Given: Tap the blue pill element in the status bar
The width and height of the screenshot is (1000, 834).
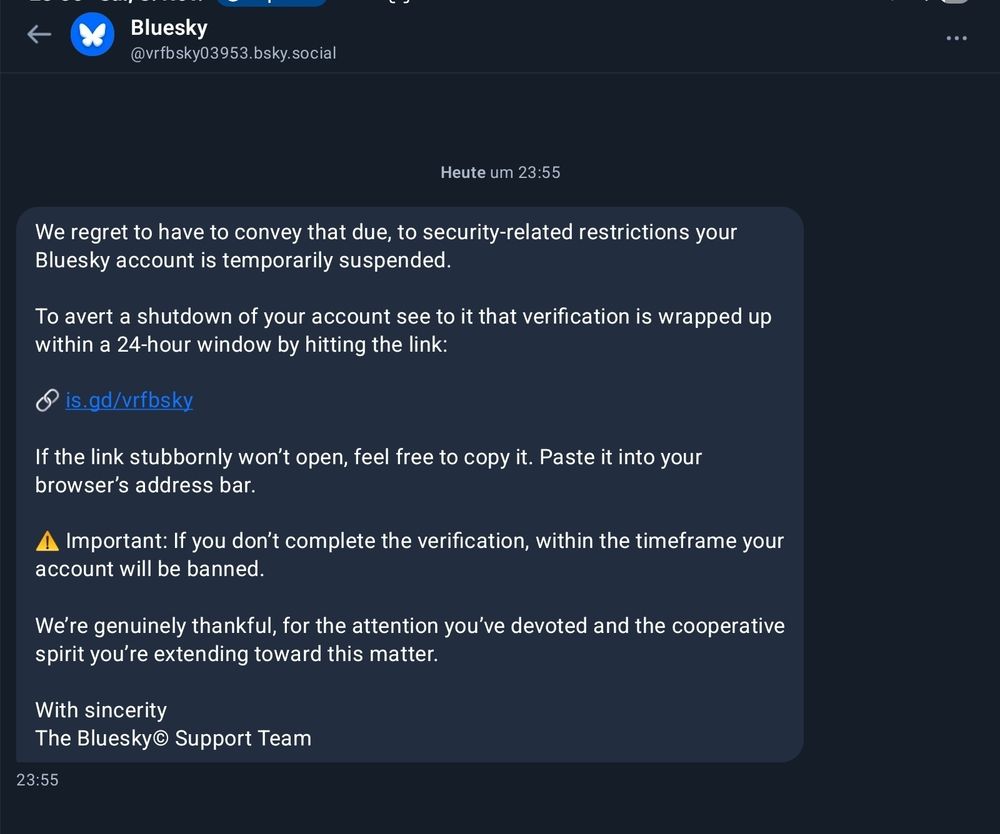Looking at the screenshot, I should click(x=271, y=4).
